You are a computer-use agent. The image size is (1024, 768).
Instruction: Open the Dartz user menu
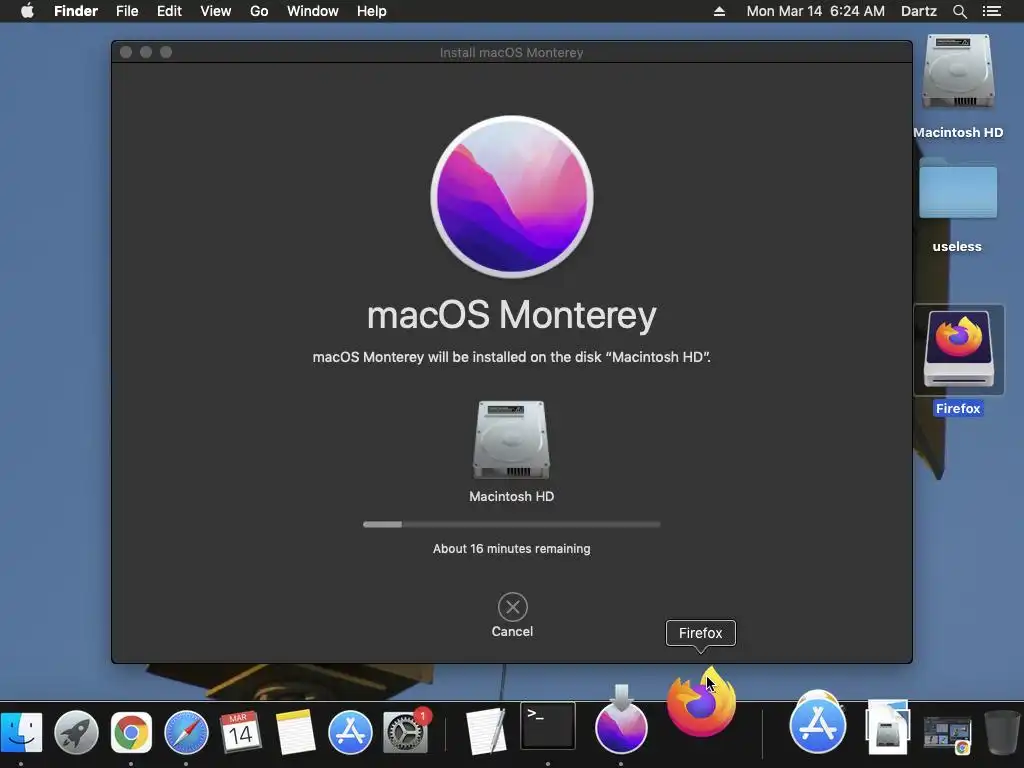919,11
